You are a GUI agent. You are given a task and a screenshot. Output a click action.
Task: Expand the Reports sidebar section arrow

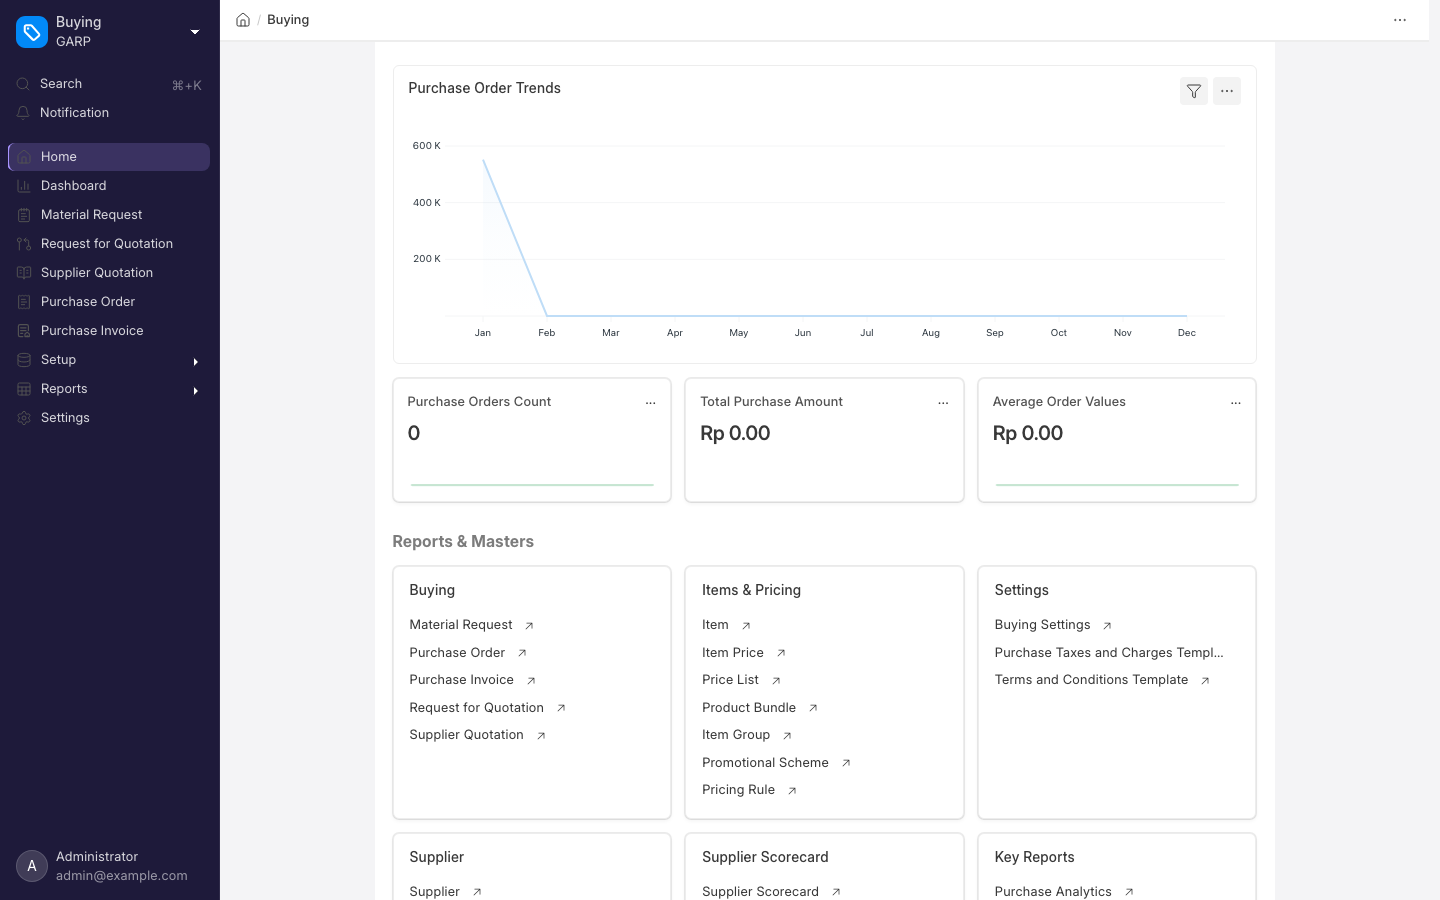pos(195,390)
